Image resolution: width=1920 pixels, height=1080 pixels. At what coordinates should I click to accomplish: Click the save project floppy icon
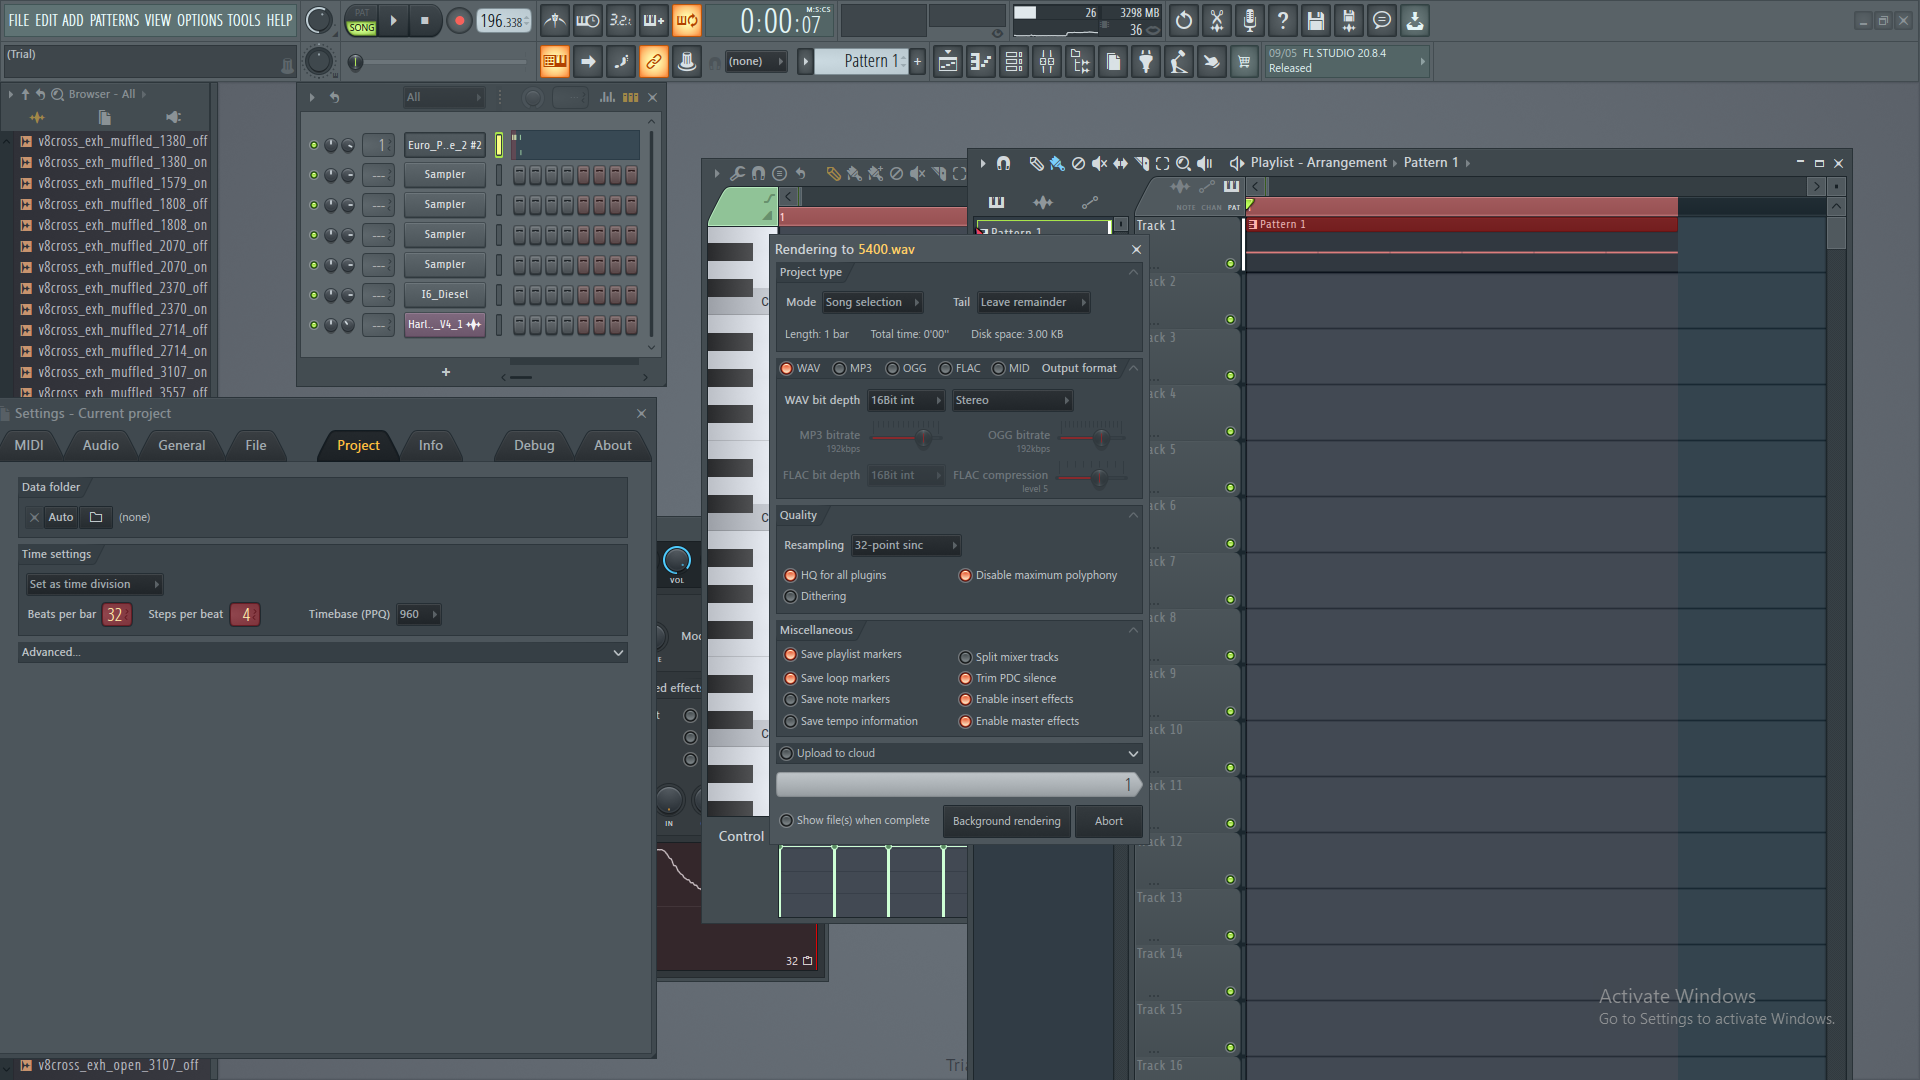pyautogui.click(x=1316, y=20)
